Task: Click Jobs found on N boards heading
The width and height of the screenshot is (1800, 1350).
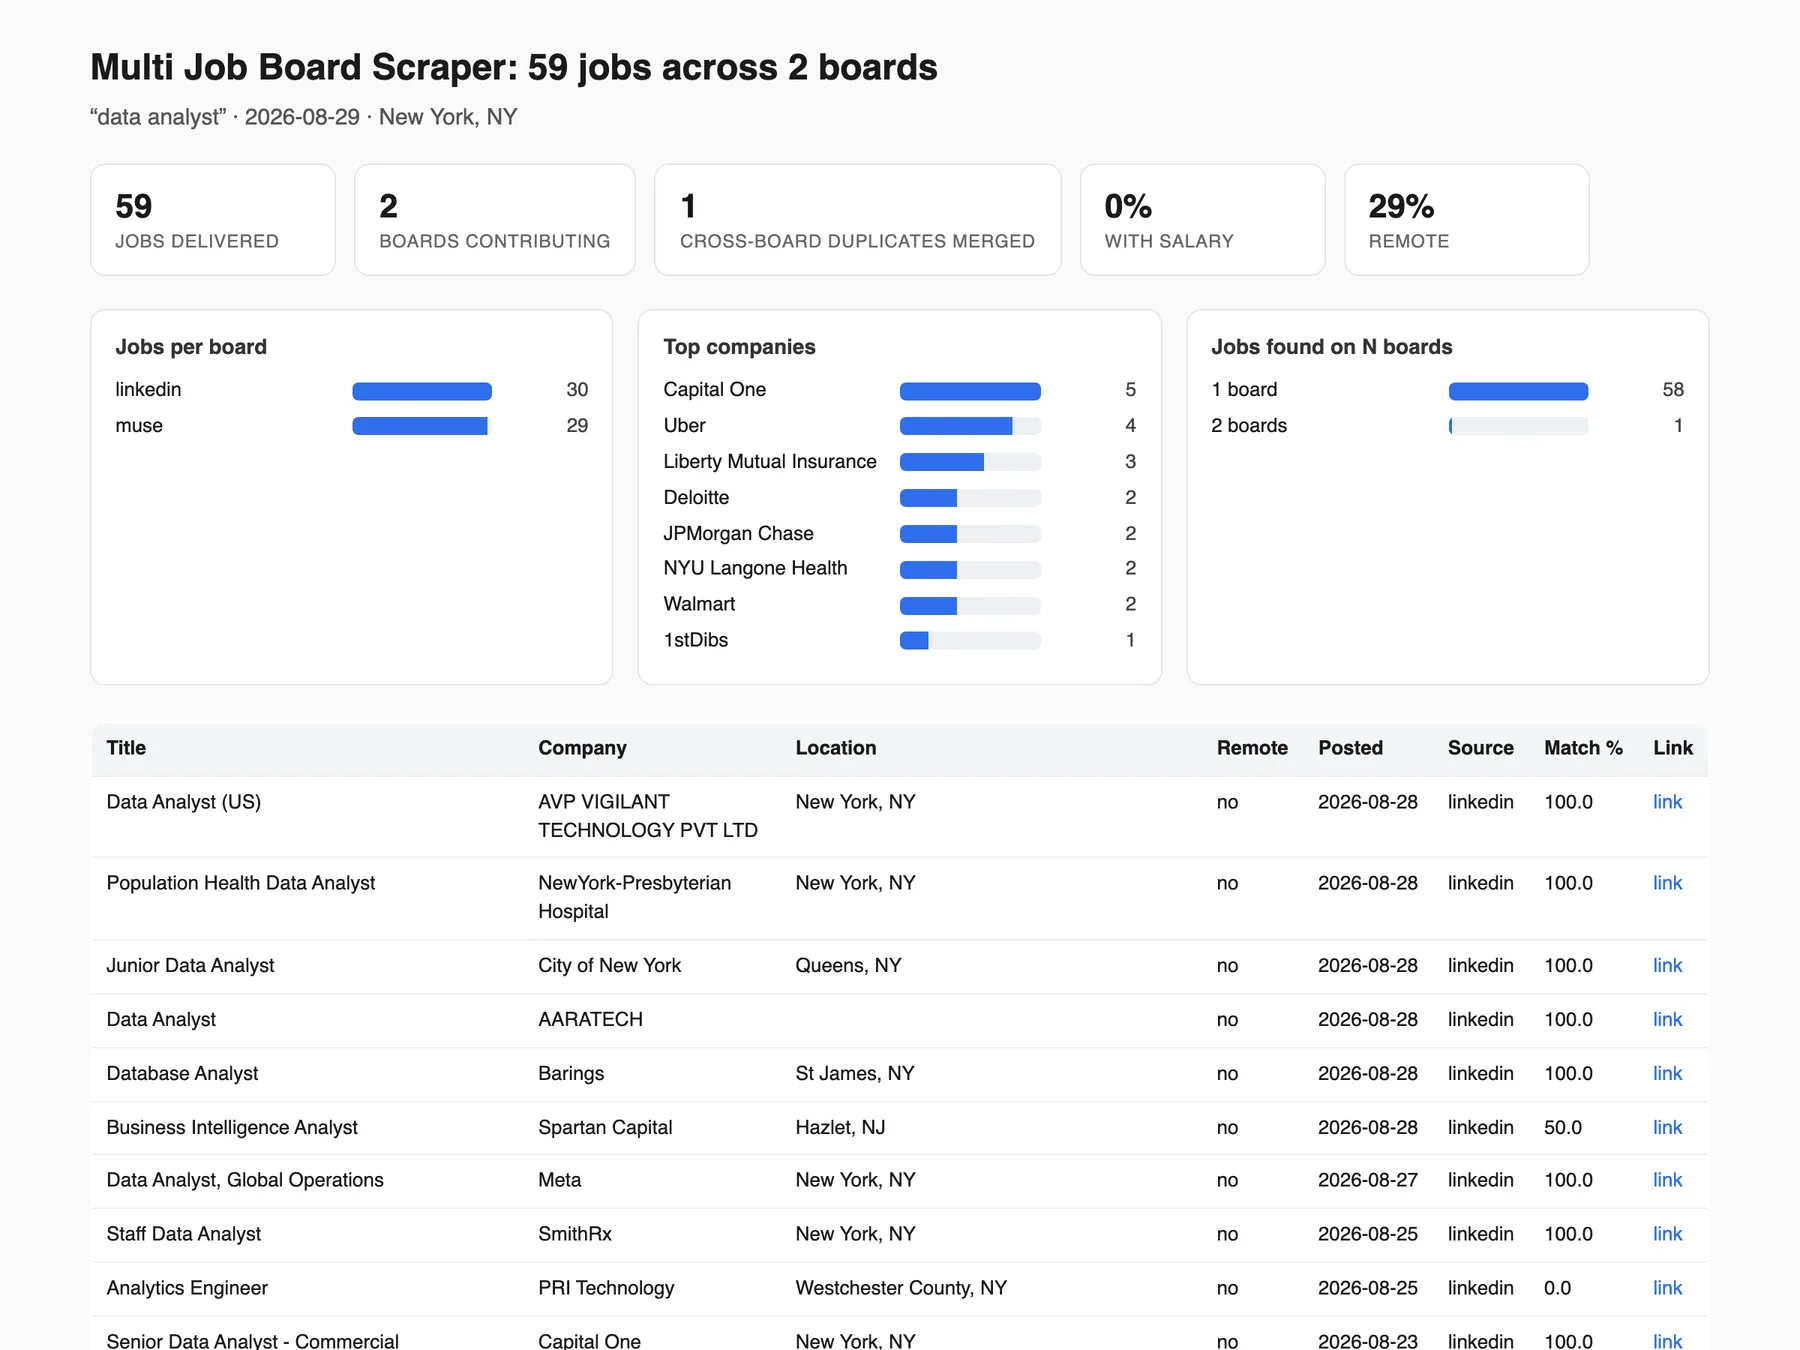Action: 1331,347
